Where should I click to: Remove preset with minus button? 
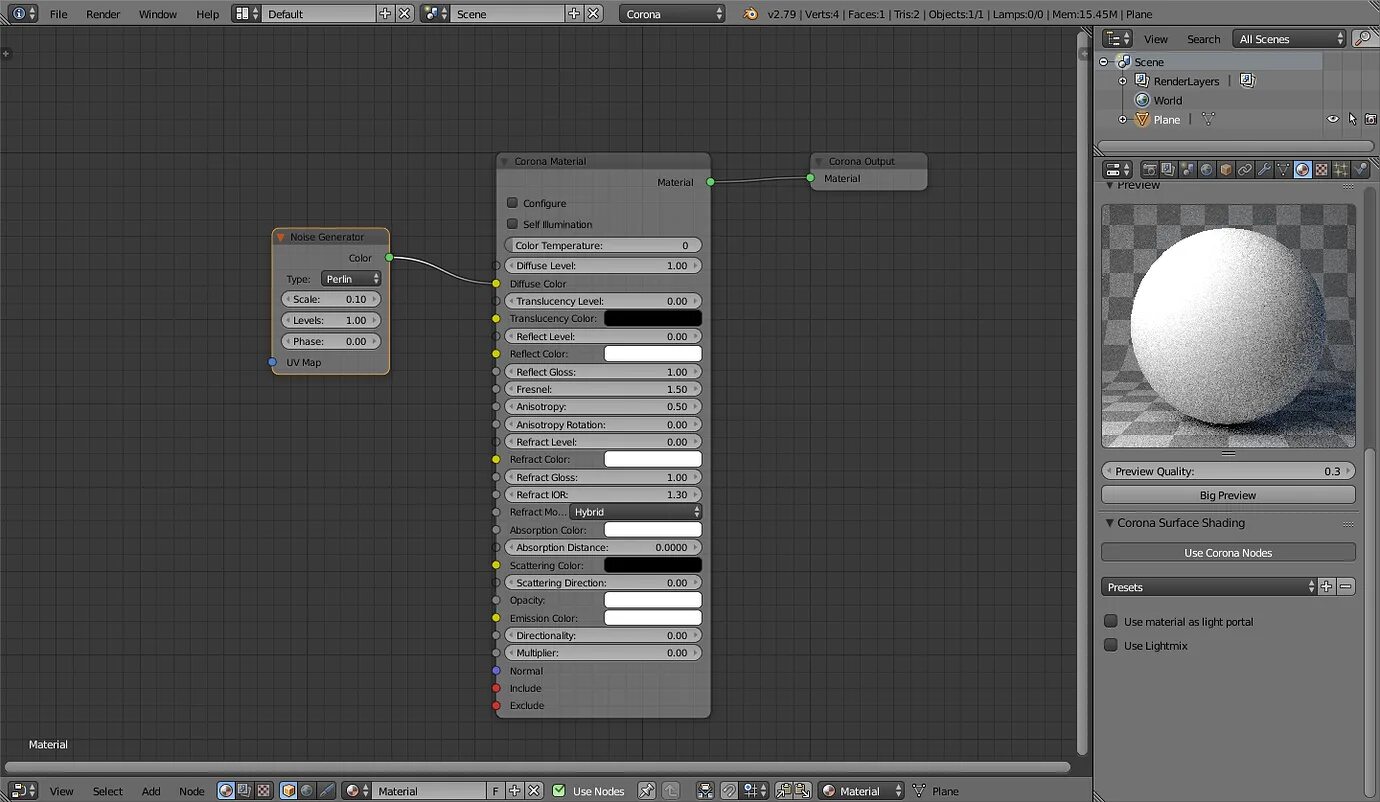(x=1346, y=587)
